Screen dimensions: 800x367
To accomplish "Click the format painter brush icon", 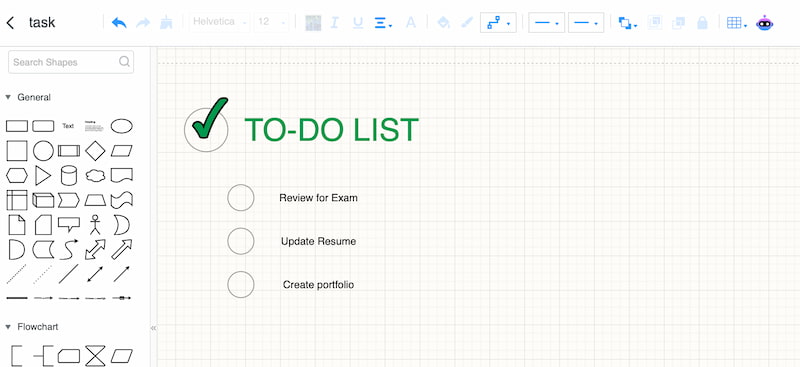I will point(166,22).
